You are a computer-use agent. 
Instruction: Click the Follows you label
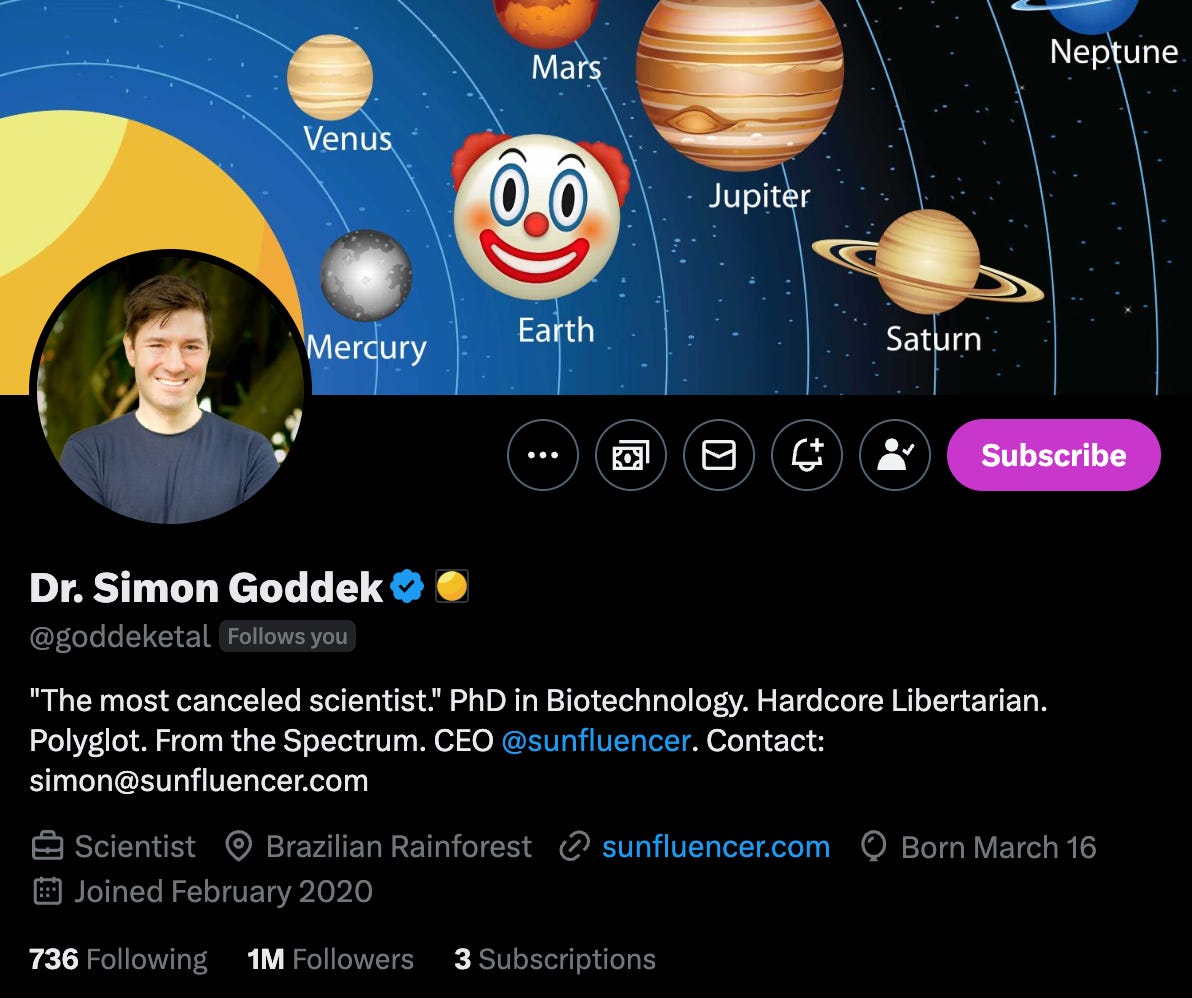pyautogui.click(x=287, y=636)
